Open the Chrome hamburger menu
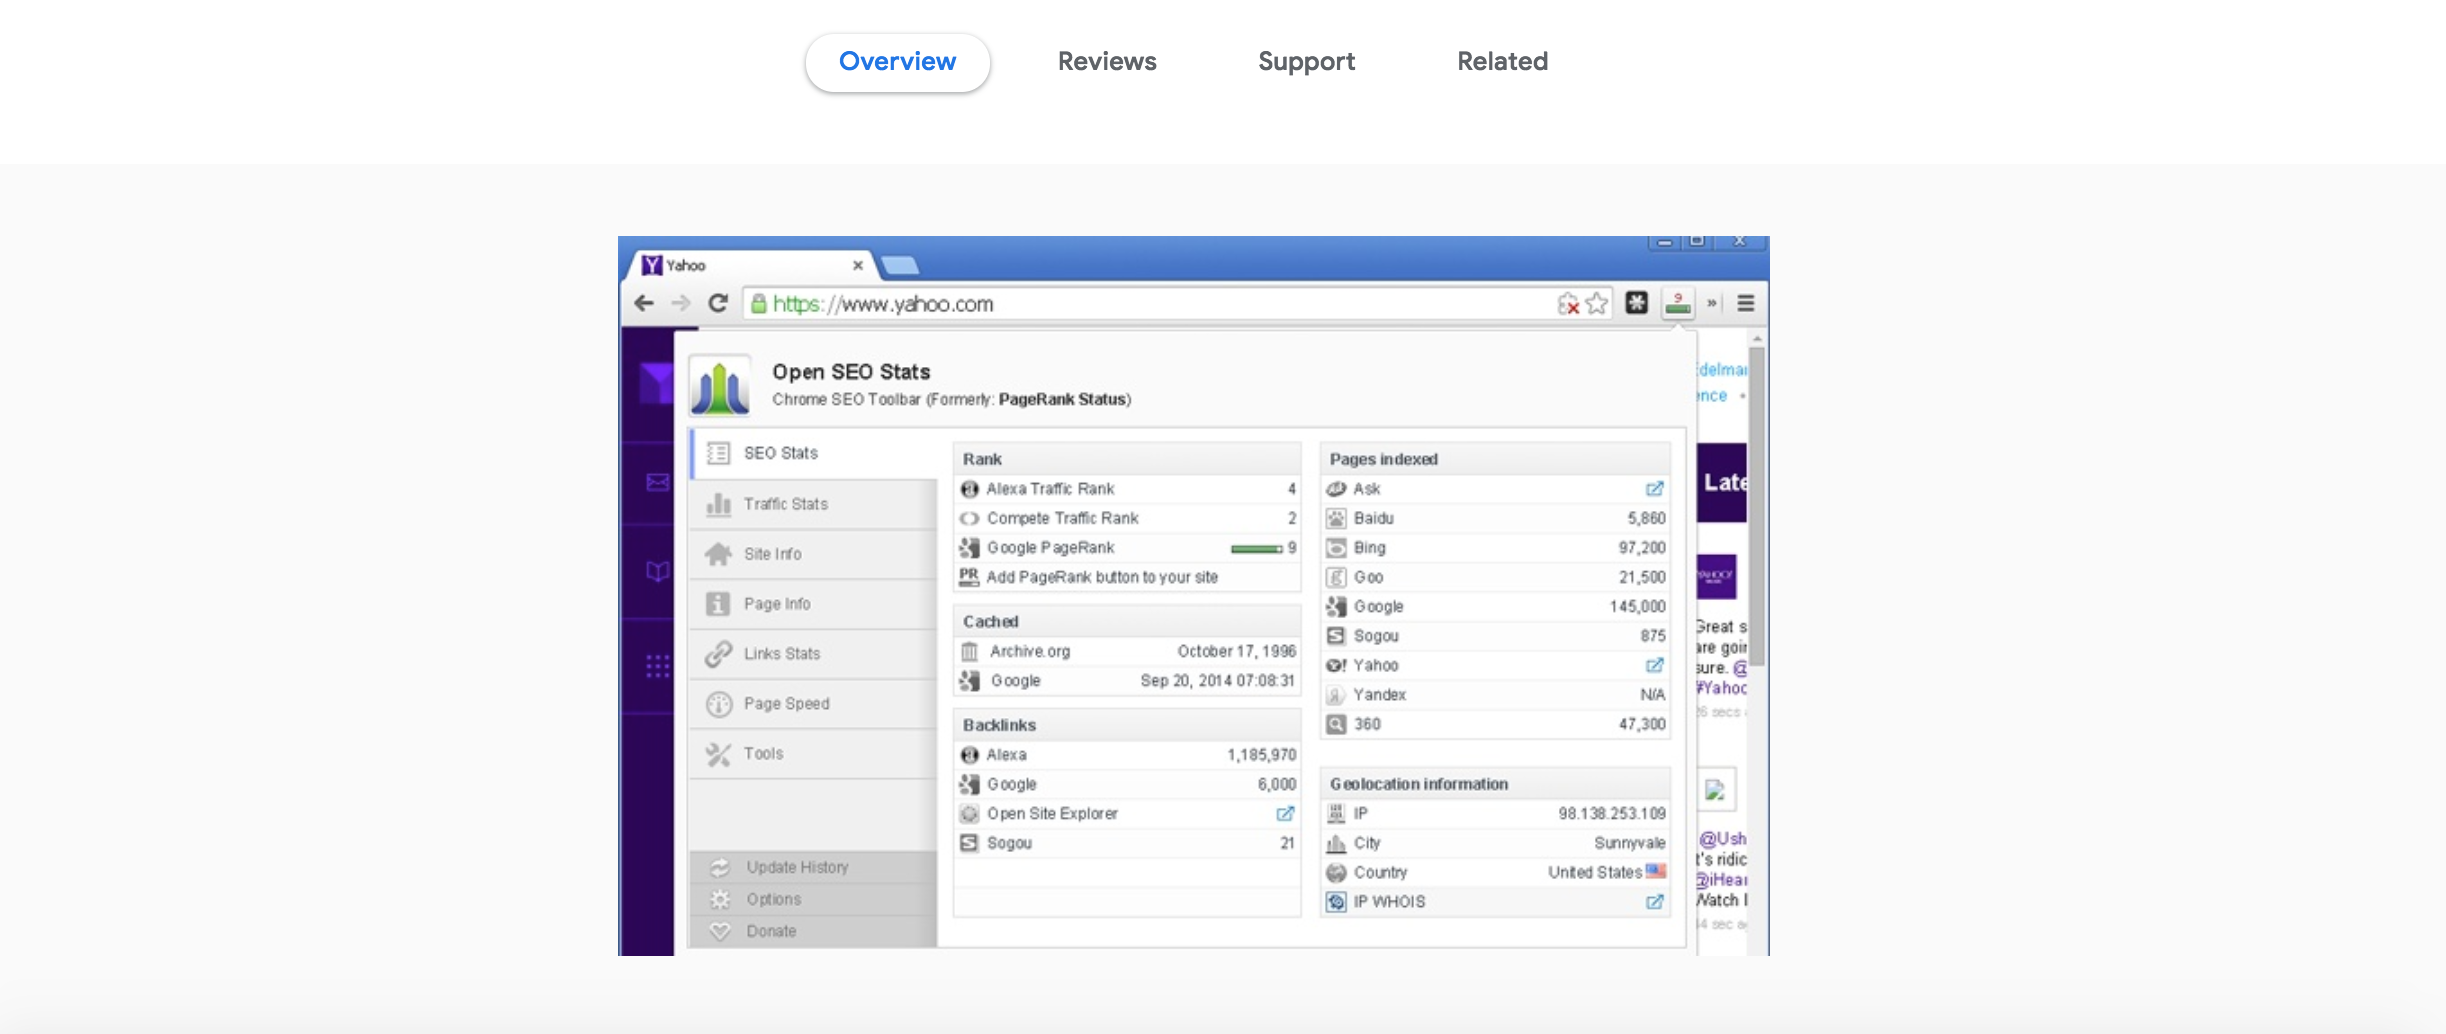 pyautogui.click(x=1746, y=303)
